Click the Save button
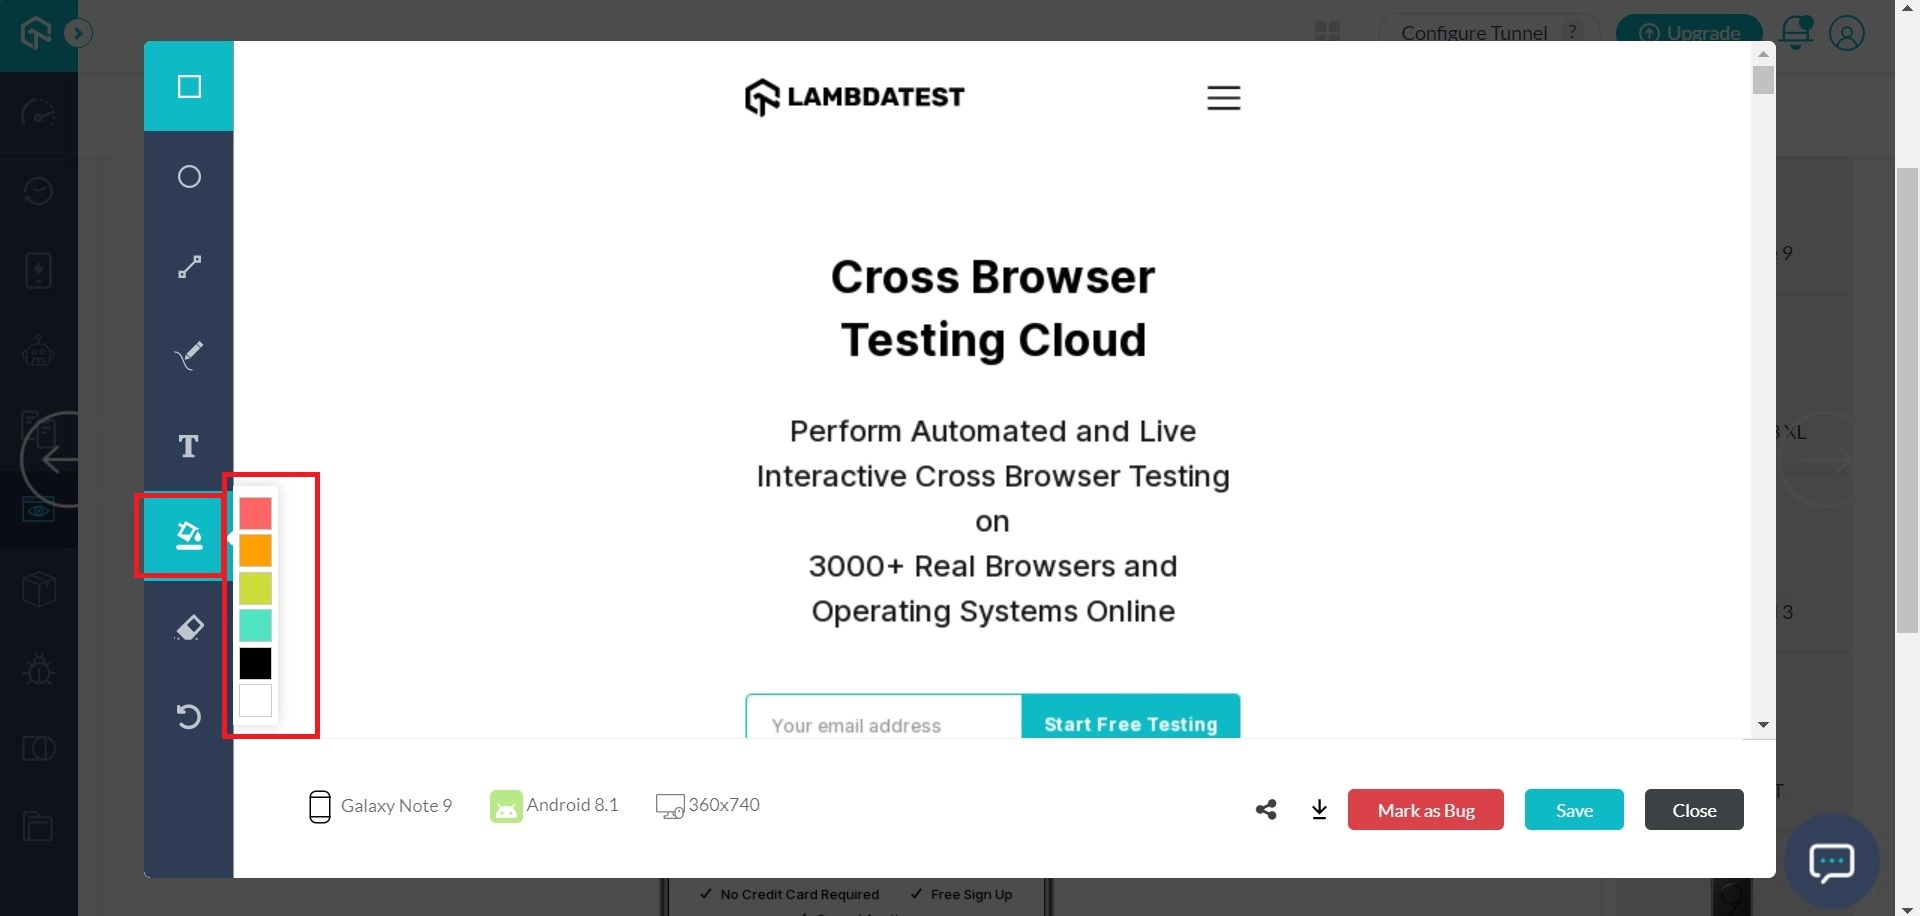The width and height of the screenshot is (1920, 916). [1573, 810]
